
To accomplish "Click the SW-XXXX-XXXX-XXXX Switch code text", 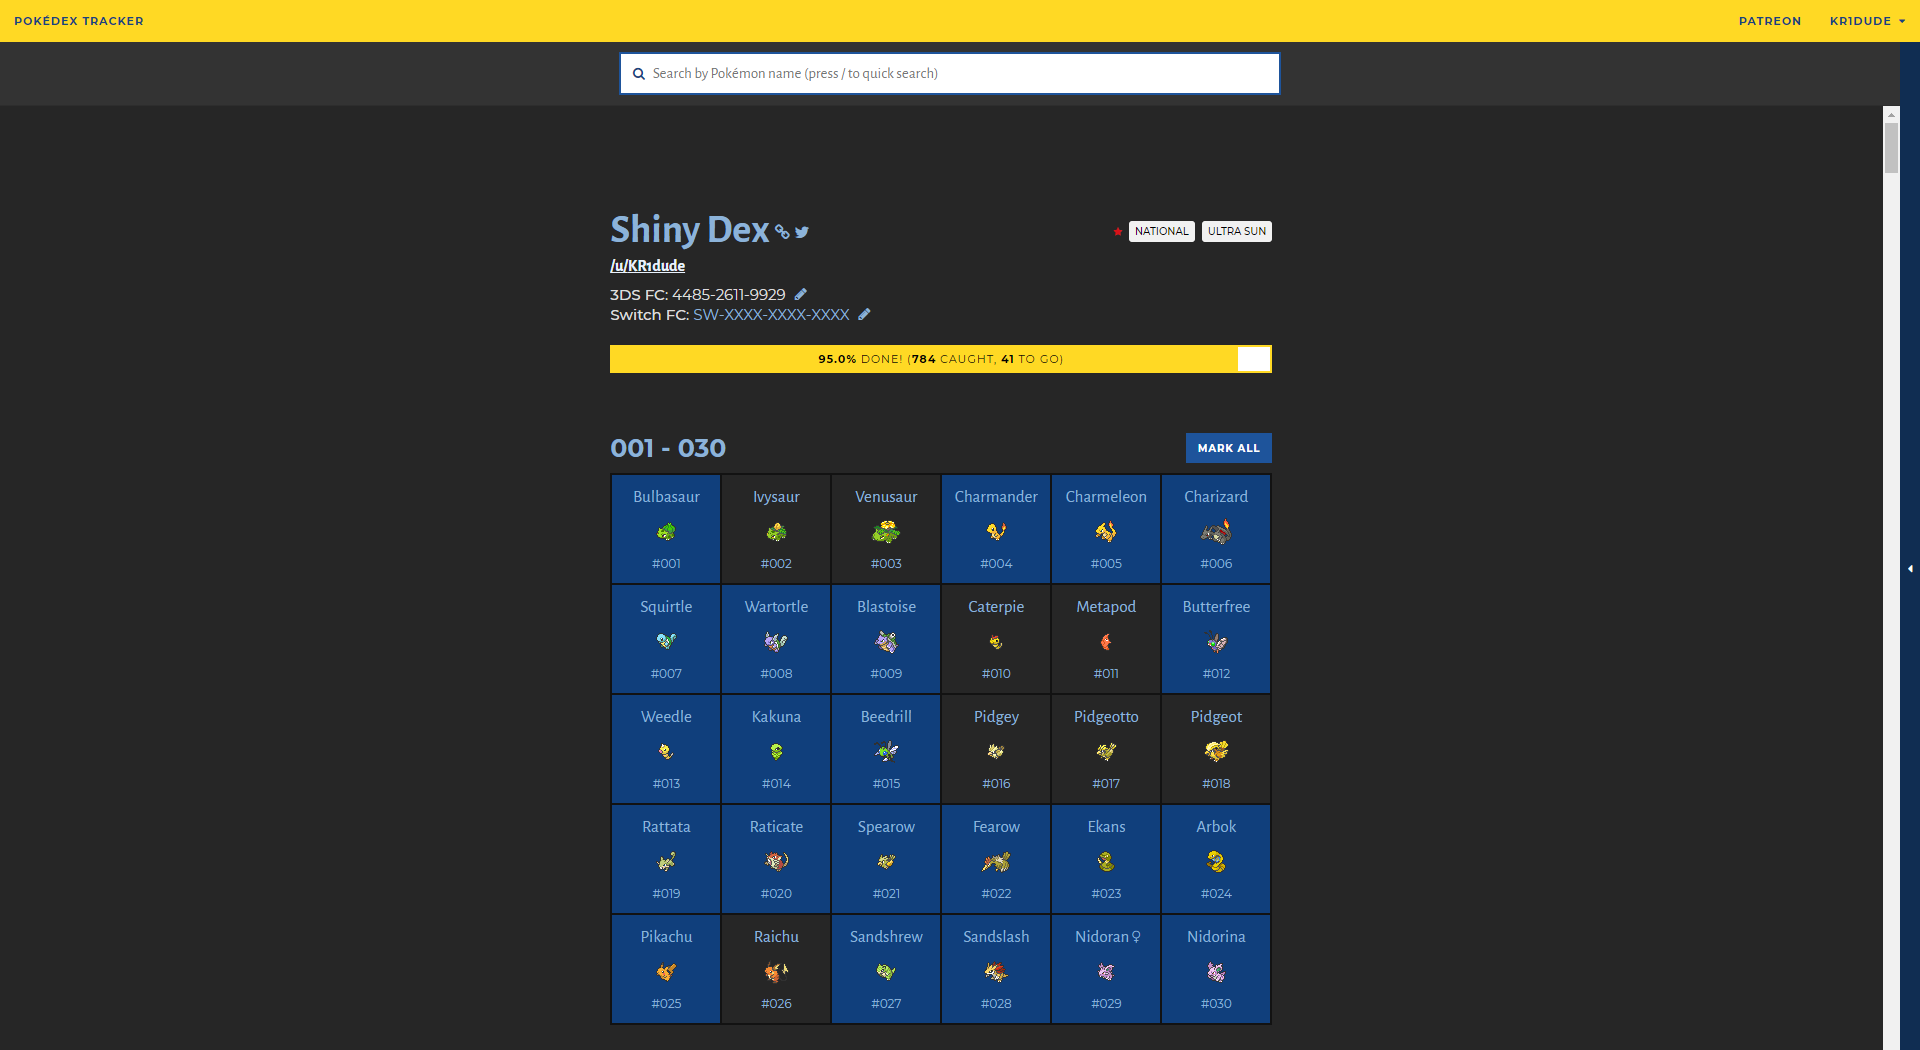I will click(x=771, y=314).
